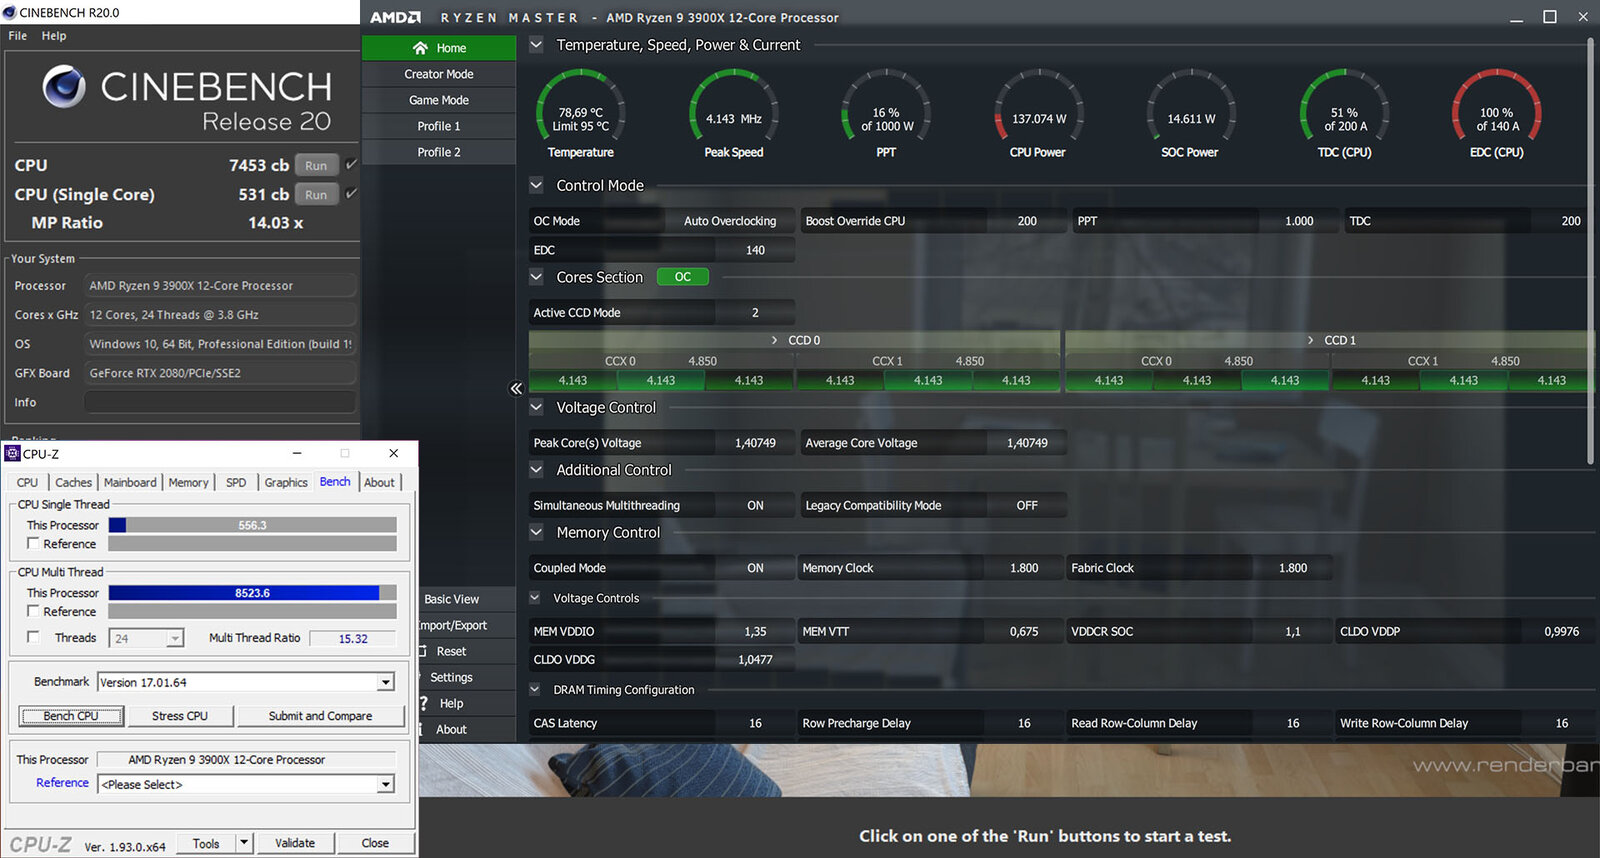1600x858 pixels.
Task: Select Profile 1
Action: pos(439,126)
